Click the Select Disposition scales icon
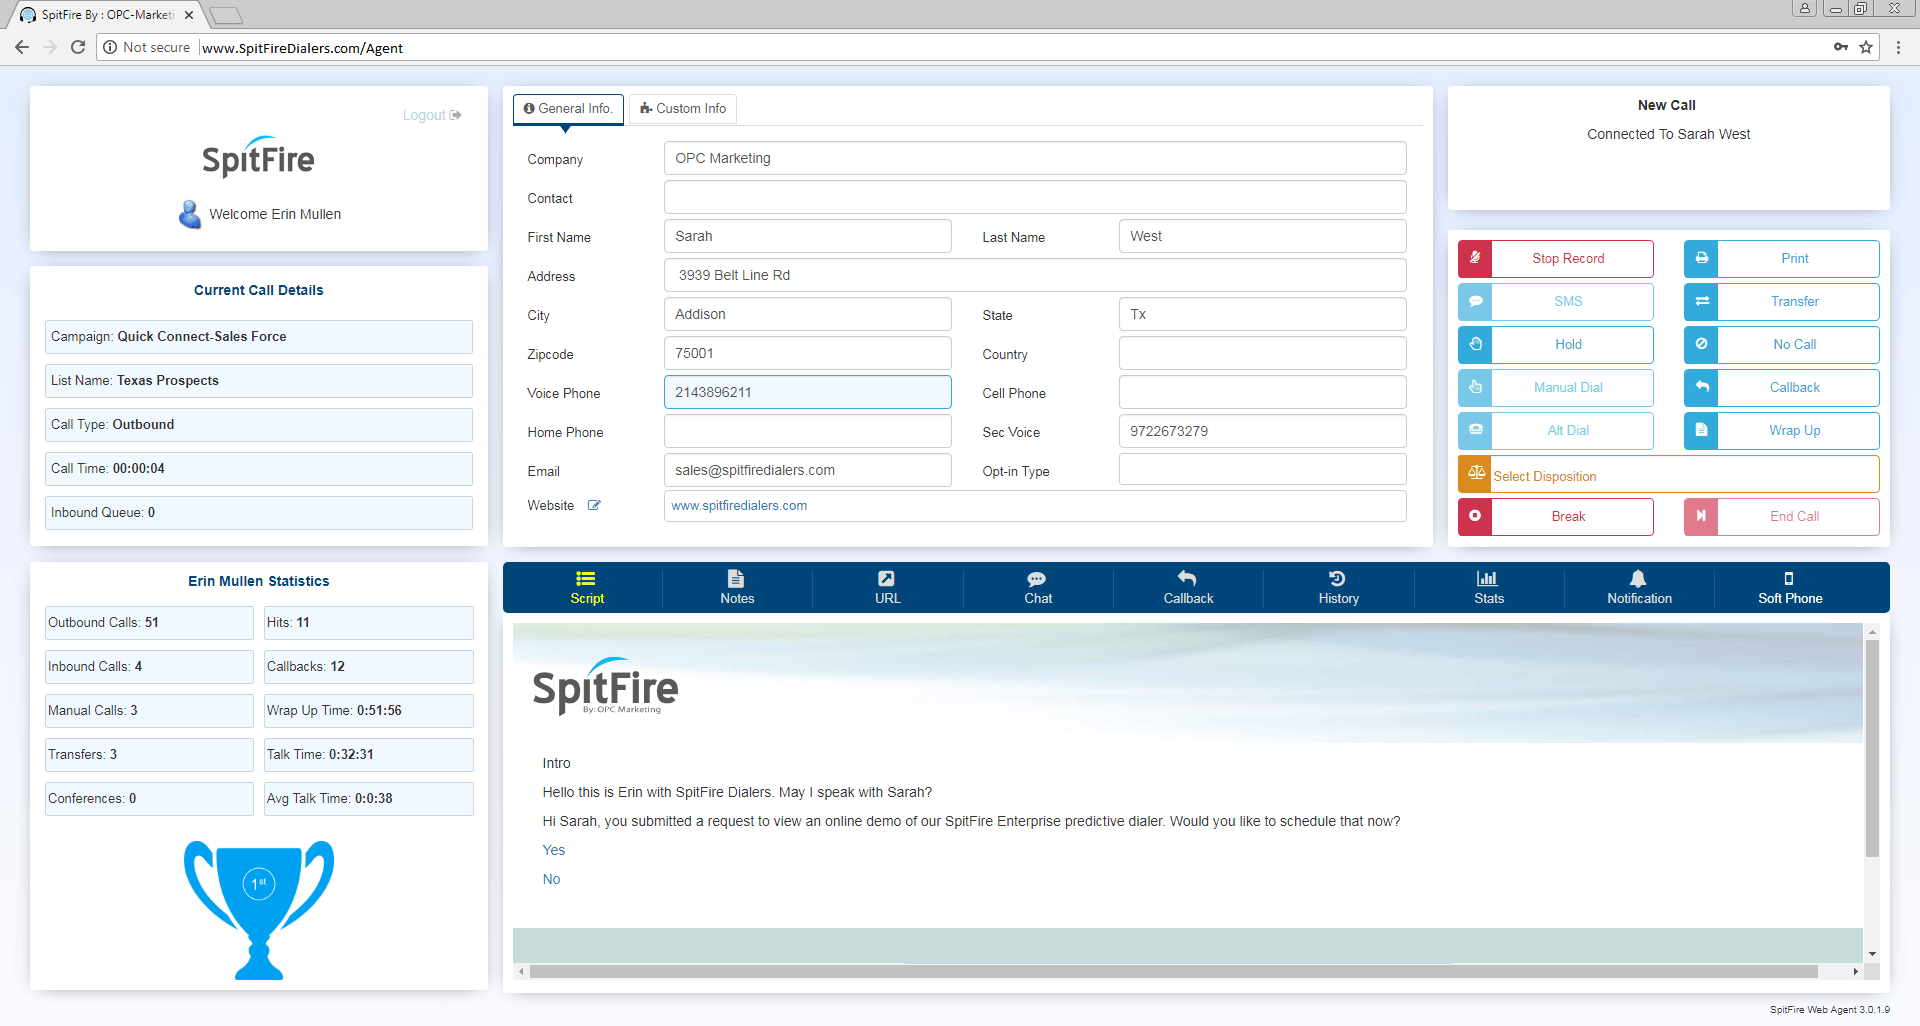 (1475, 474)
